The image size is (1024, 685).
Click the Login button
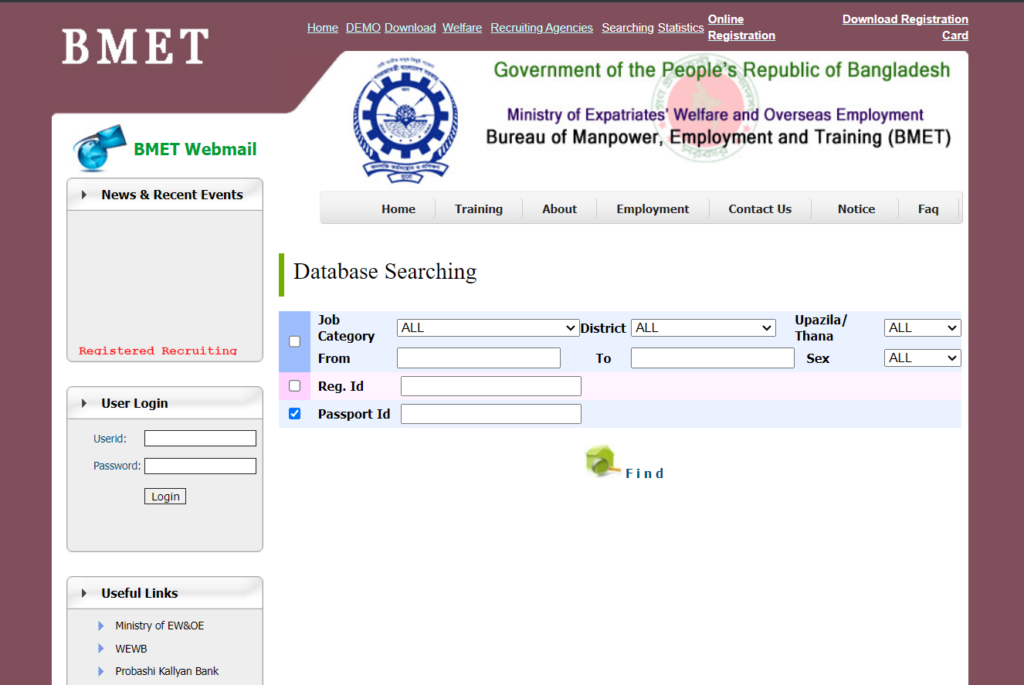pos(165,496)
